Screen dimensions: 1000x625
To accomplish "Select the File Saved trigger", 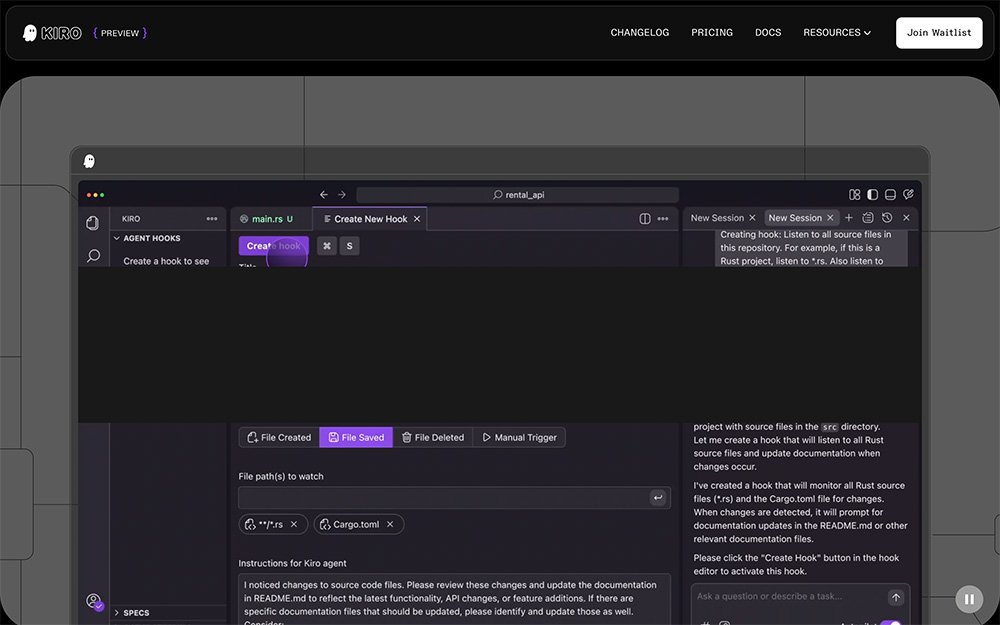I will pos(356,438).
